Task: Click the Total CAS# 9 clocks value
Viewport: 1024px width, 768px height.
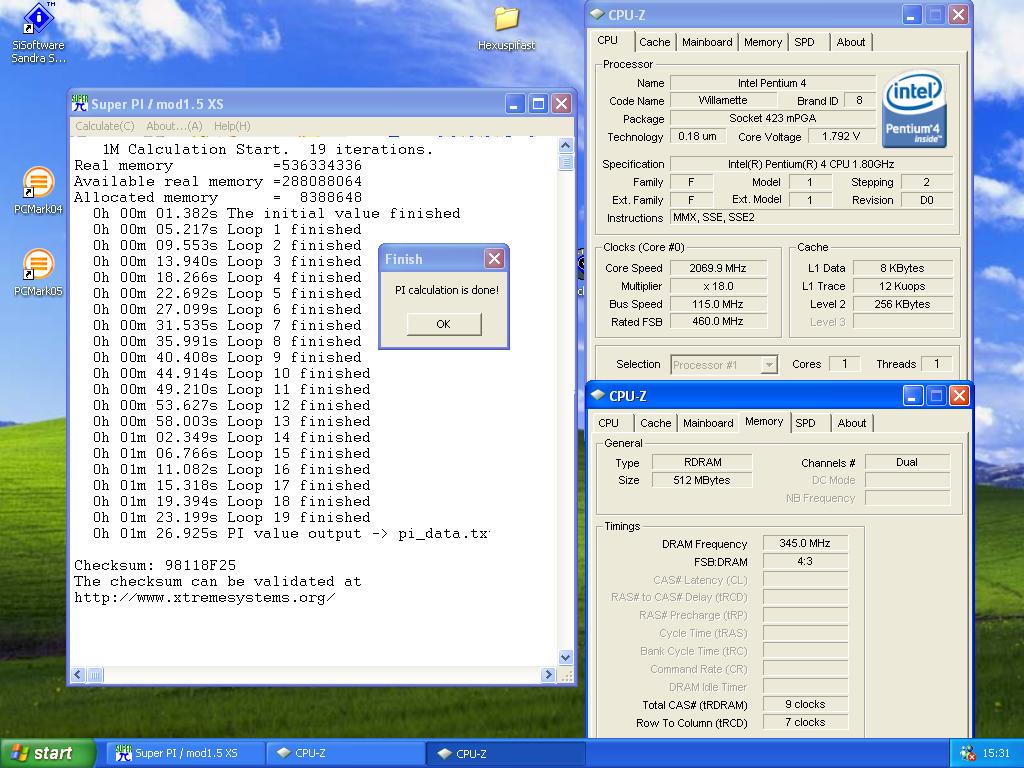Action: click(x=805, y=704)
